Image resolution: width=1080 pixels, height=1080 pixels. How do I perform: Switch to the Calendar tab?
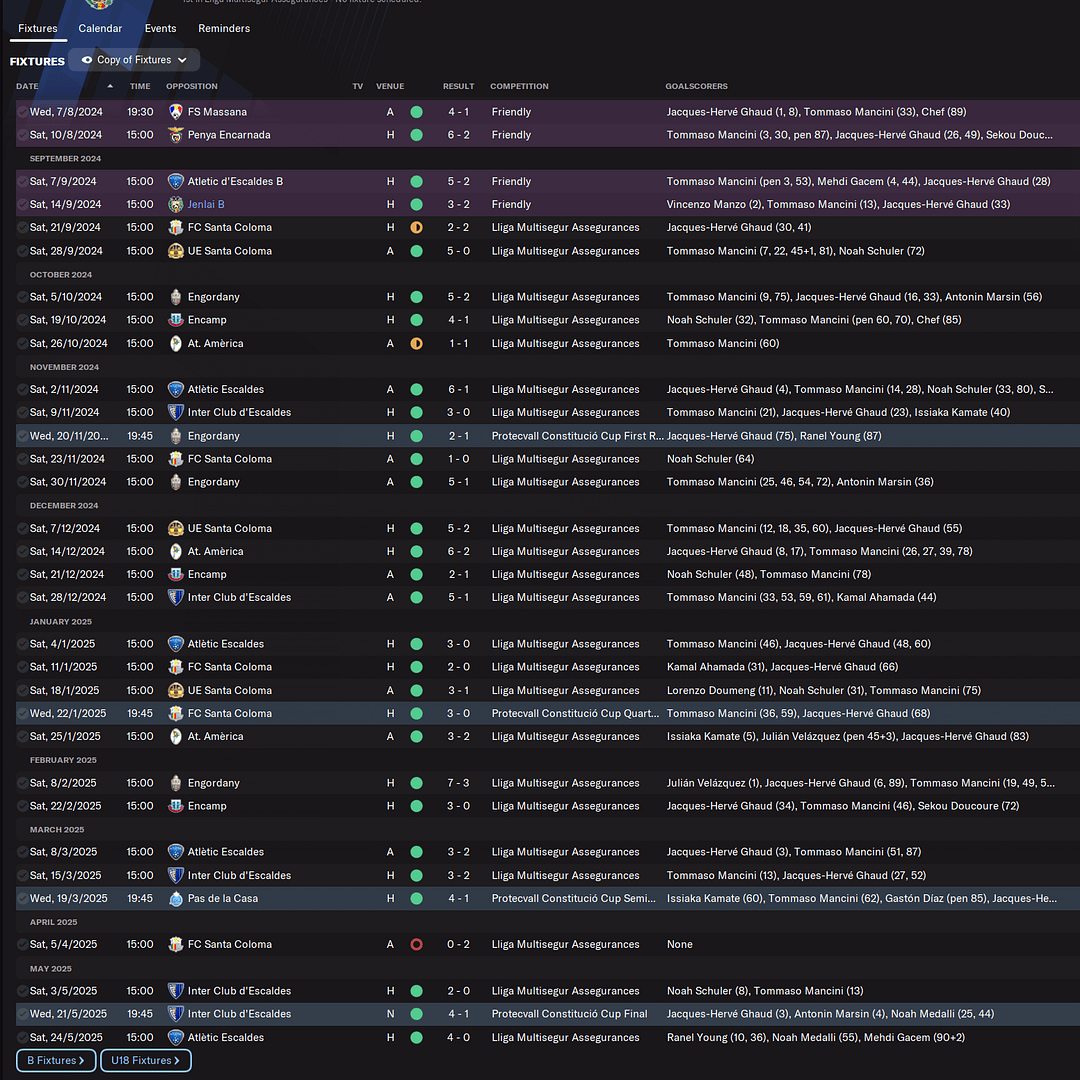(100, 29)
